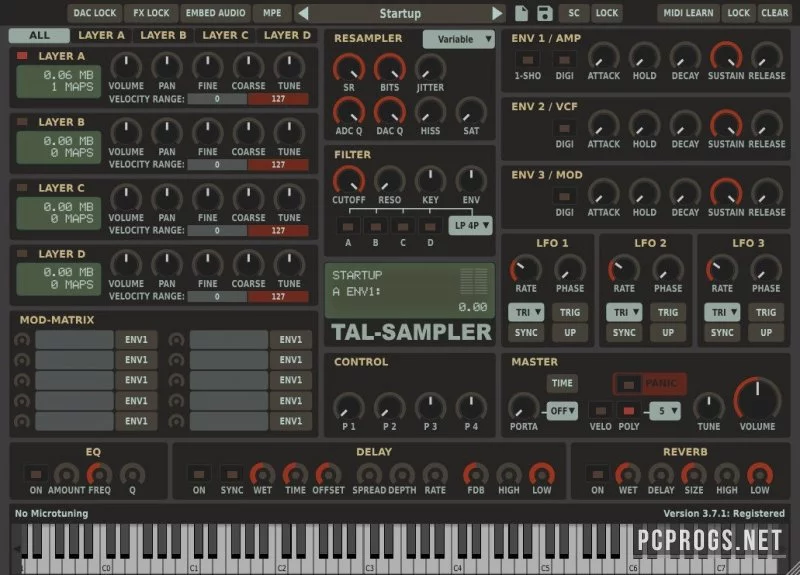The height and width of the screenshot is (575, 800).
Task: Click the delay FDB knob
Action: (476, 474)
